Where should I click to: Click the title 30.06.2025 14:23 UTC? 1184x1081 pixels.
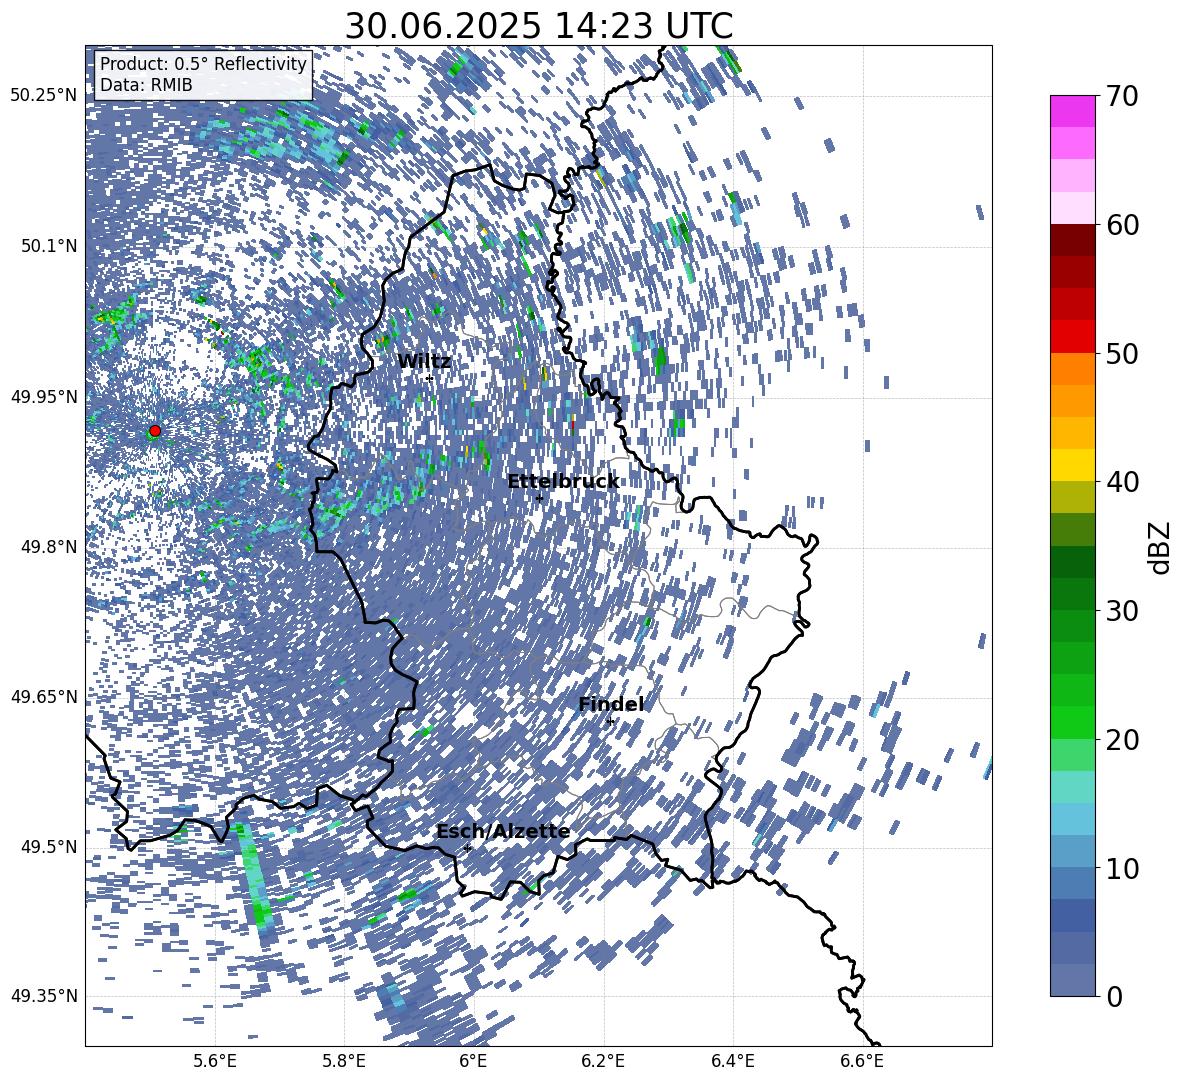[539, 26]
